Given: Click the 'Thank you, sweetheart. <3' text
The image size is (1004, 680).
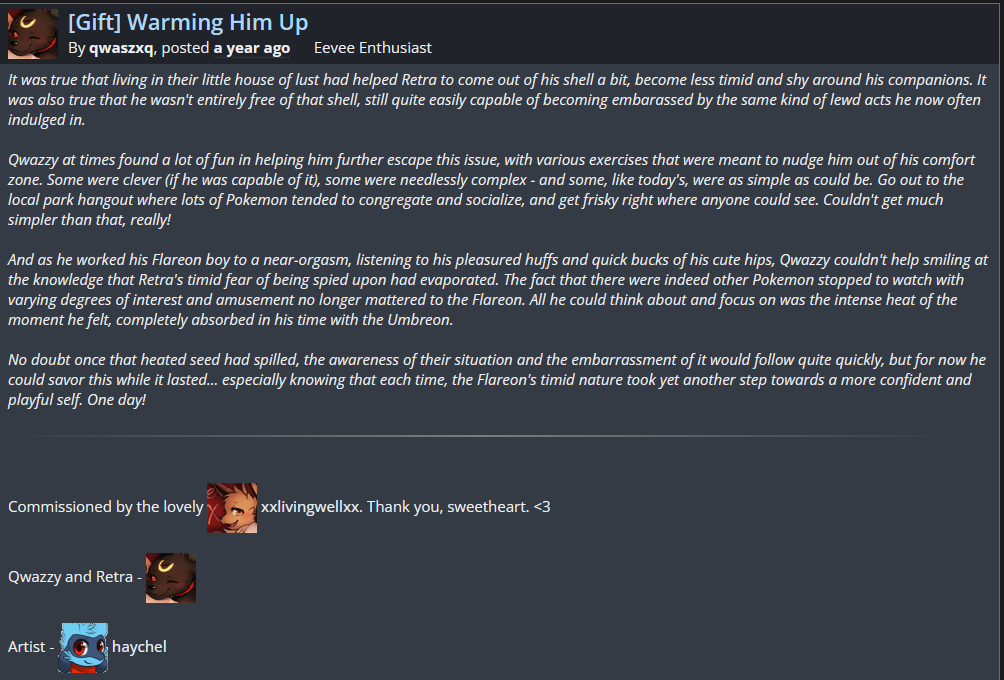Looking at the screenshot, I should (x=458, y=507).
